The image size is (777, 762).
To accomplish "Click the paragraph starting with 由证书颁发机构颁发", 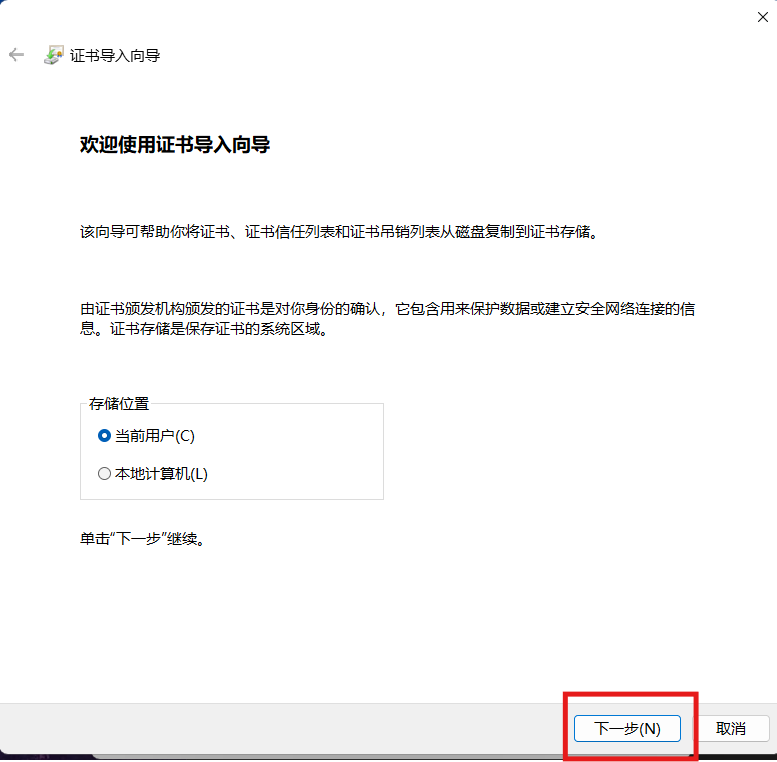I will [x=387, y=309].
